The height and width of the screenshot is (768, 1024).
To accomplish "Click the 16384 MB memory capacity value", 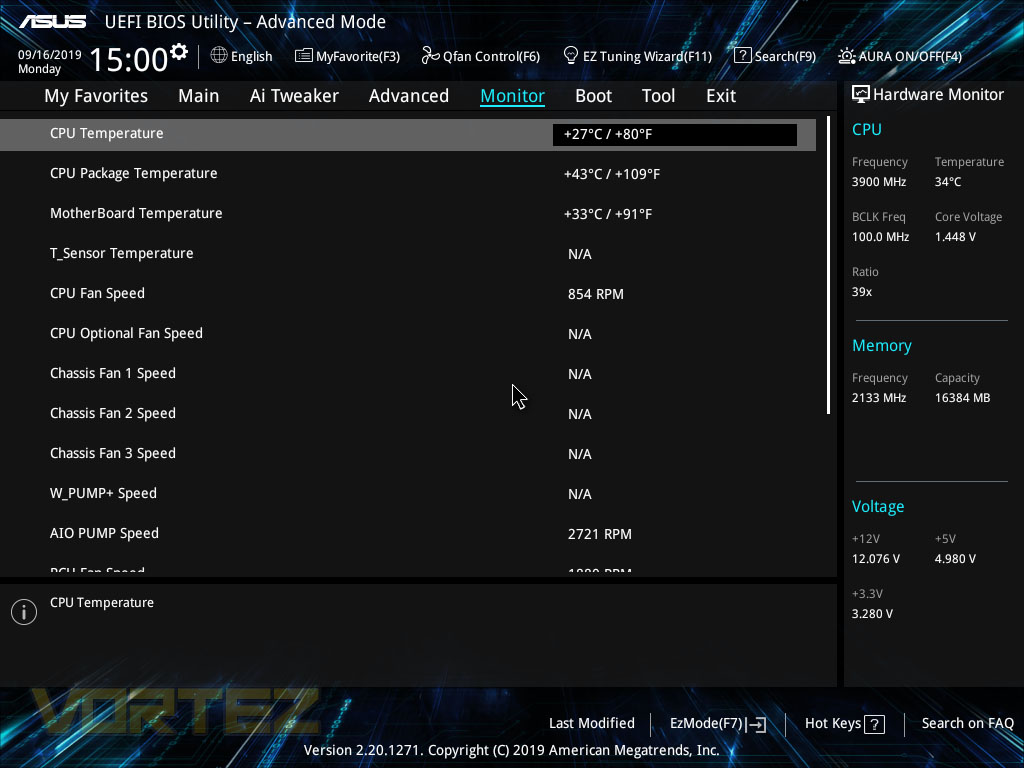I will tap(962, 398).
